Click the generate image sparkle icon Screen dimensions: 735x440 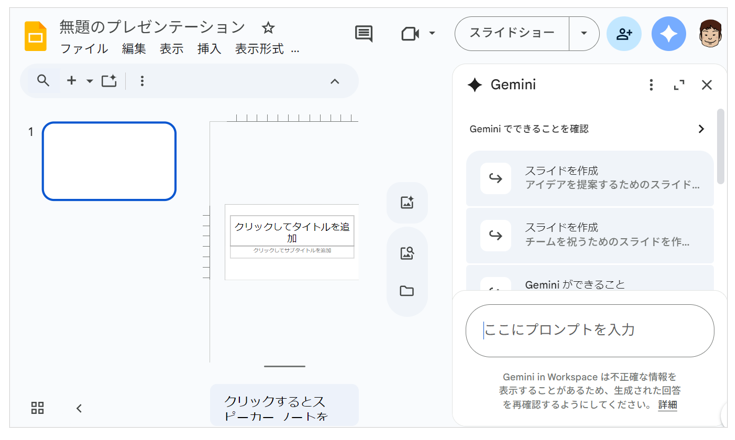[407, 202]
